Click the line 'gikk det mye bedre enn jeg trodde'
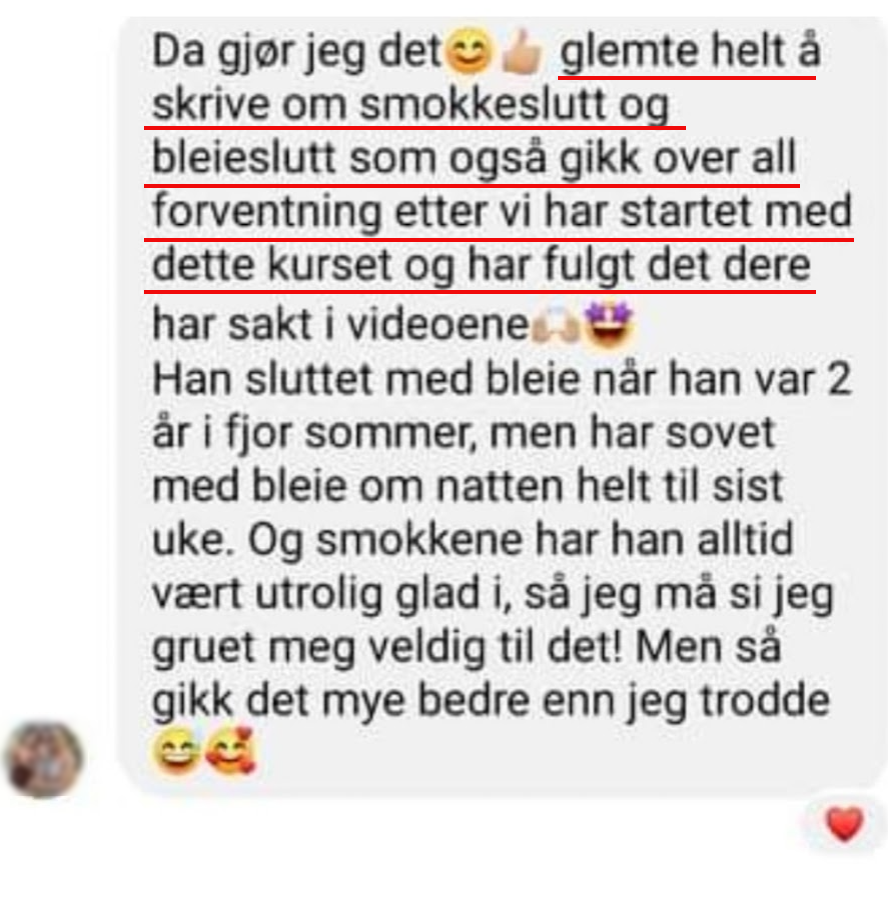This screenshot has width=888, height=898. [491, 702]
